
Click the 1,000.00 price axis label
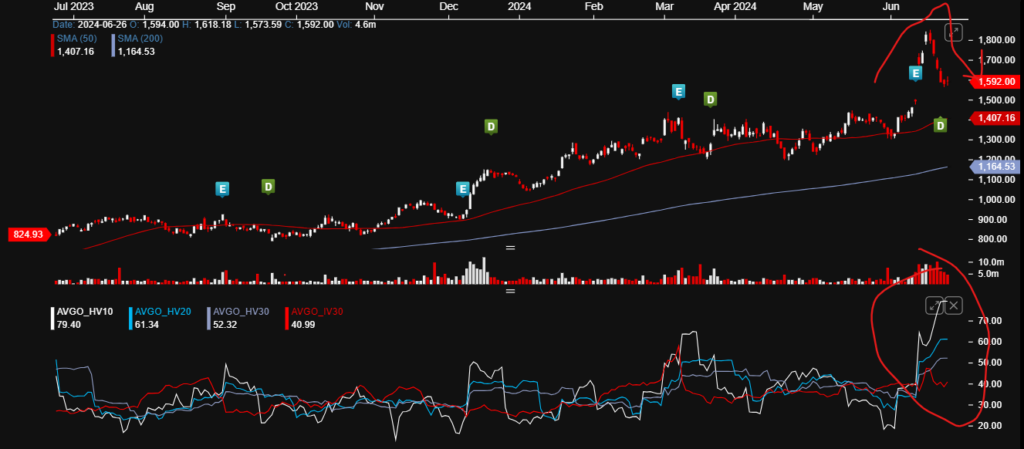point(997,200)
